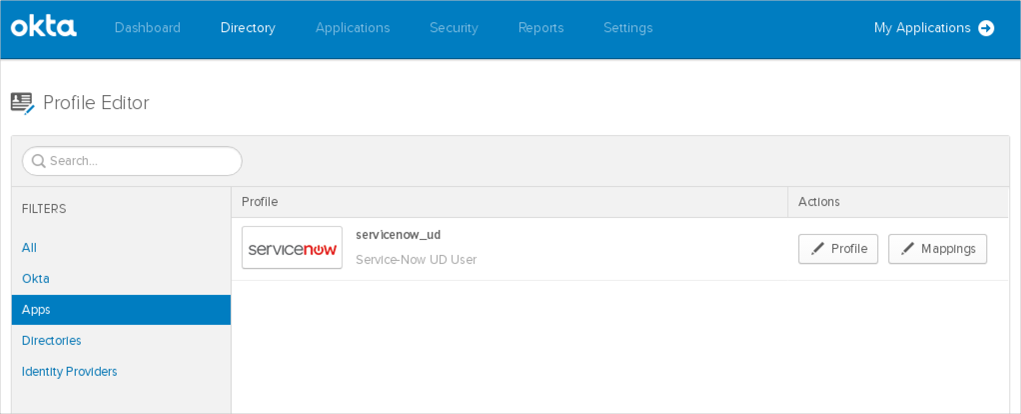Open the Settings menu
The image size is (1021, 414).
coord(628,28)
